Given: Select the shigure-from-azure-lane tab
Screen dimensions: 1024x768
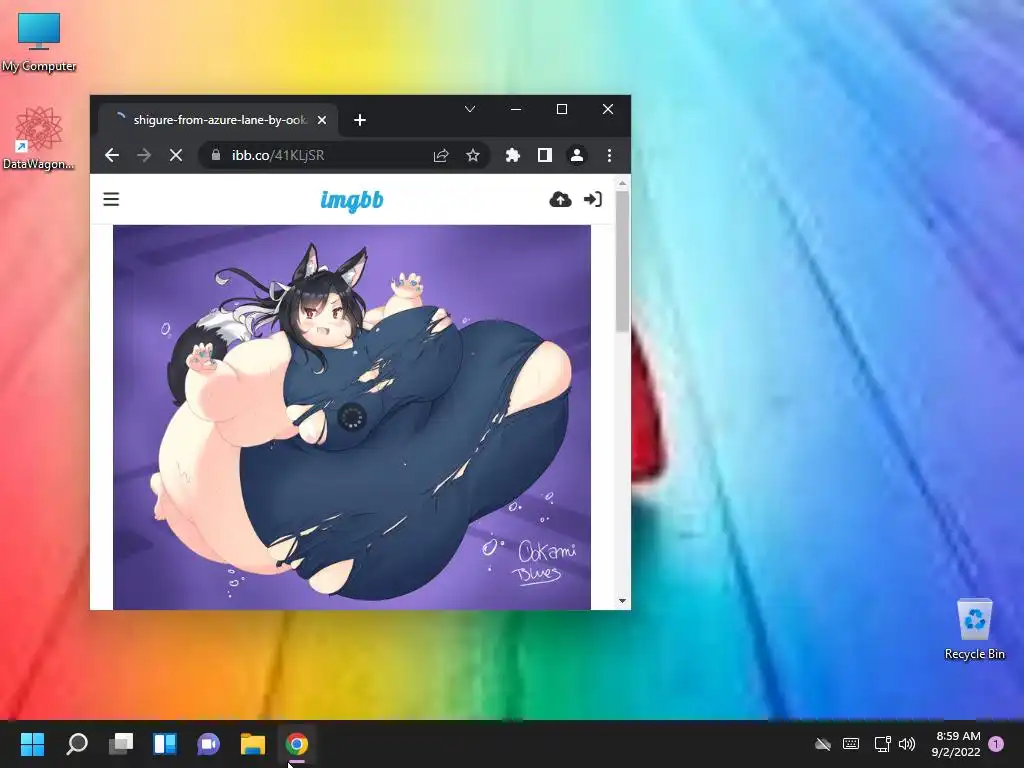Looking at the screenshot, I should coord(219,120).
